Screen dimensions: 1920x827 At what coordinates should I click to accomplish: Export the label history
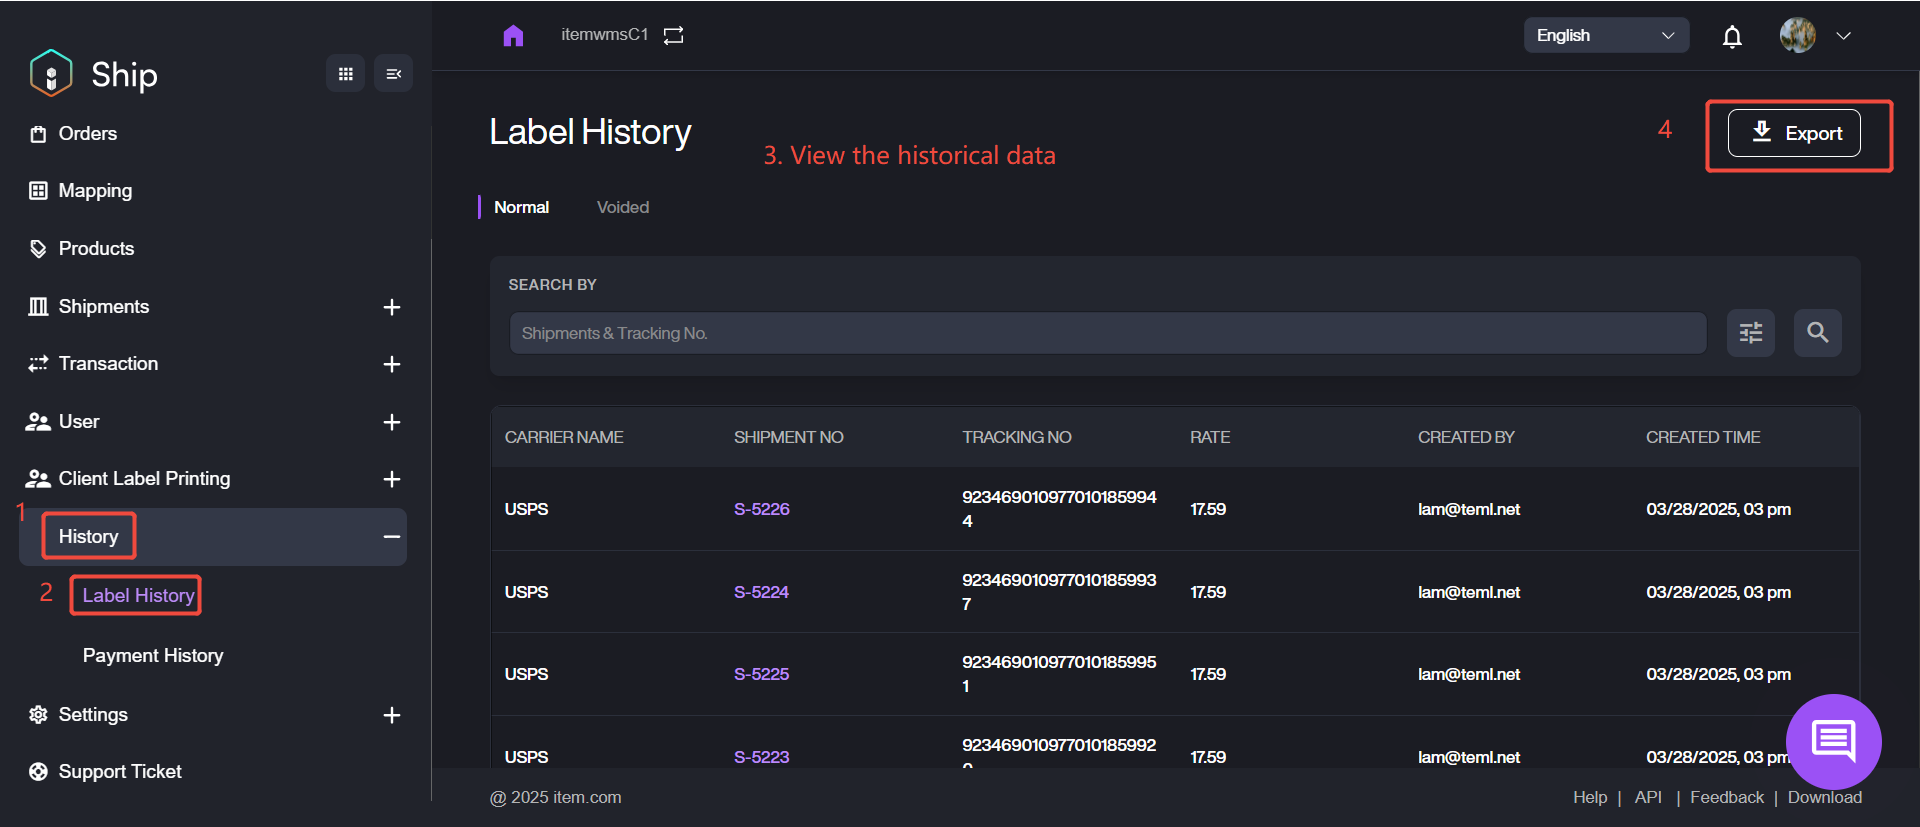point(1794,133)
